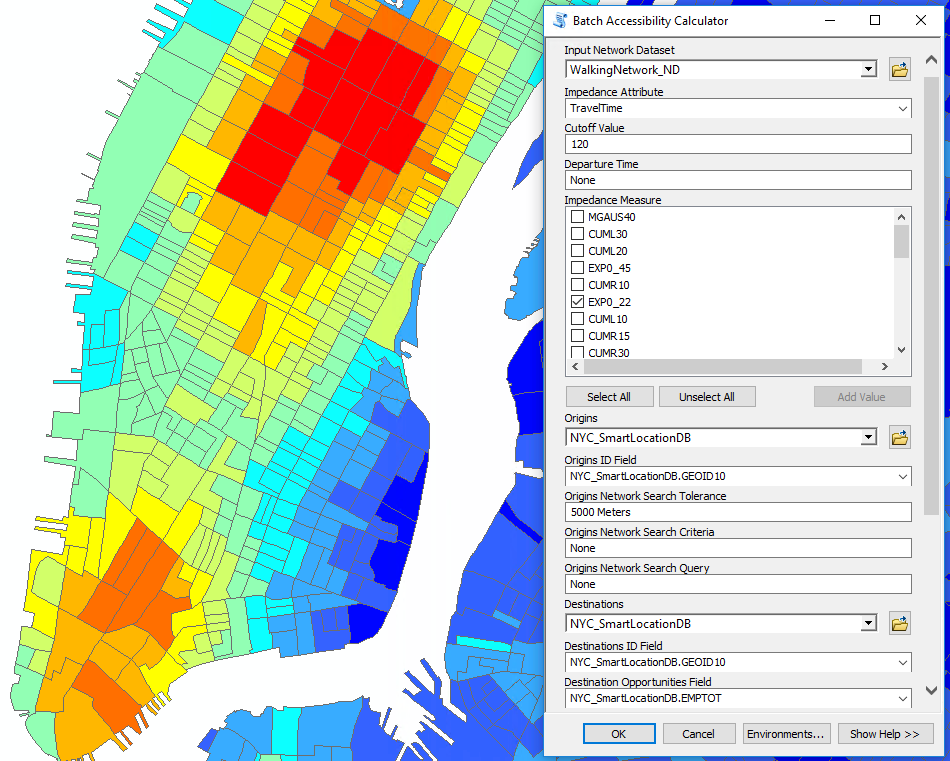Viewport: 950px width, 761px height.
Task: Click Select All button
Action: (610, 397)
